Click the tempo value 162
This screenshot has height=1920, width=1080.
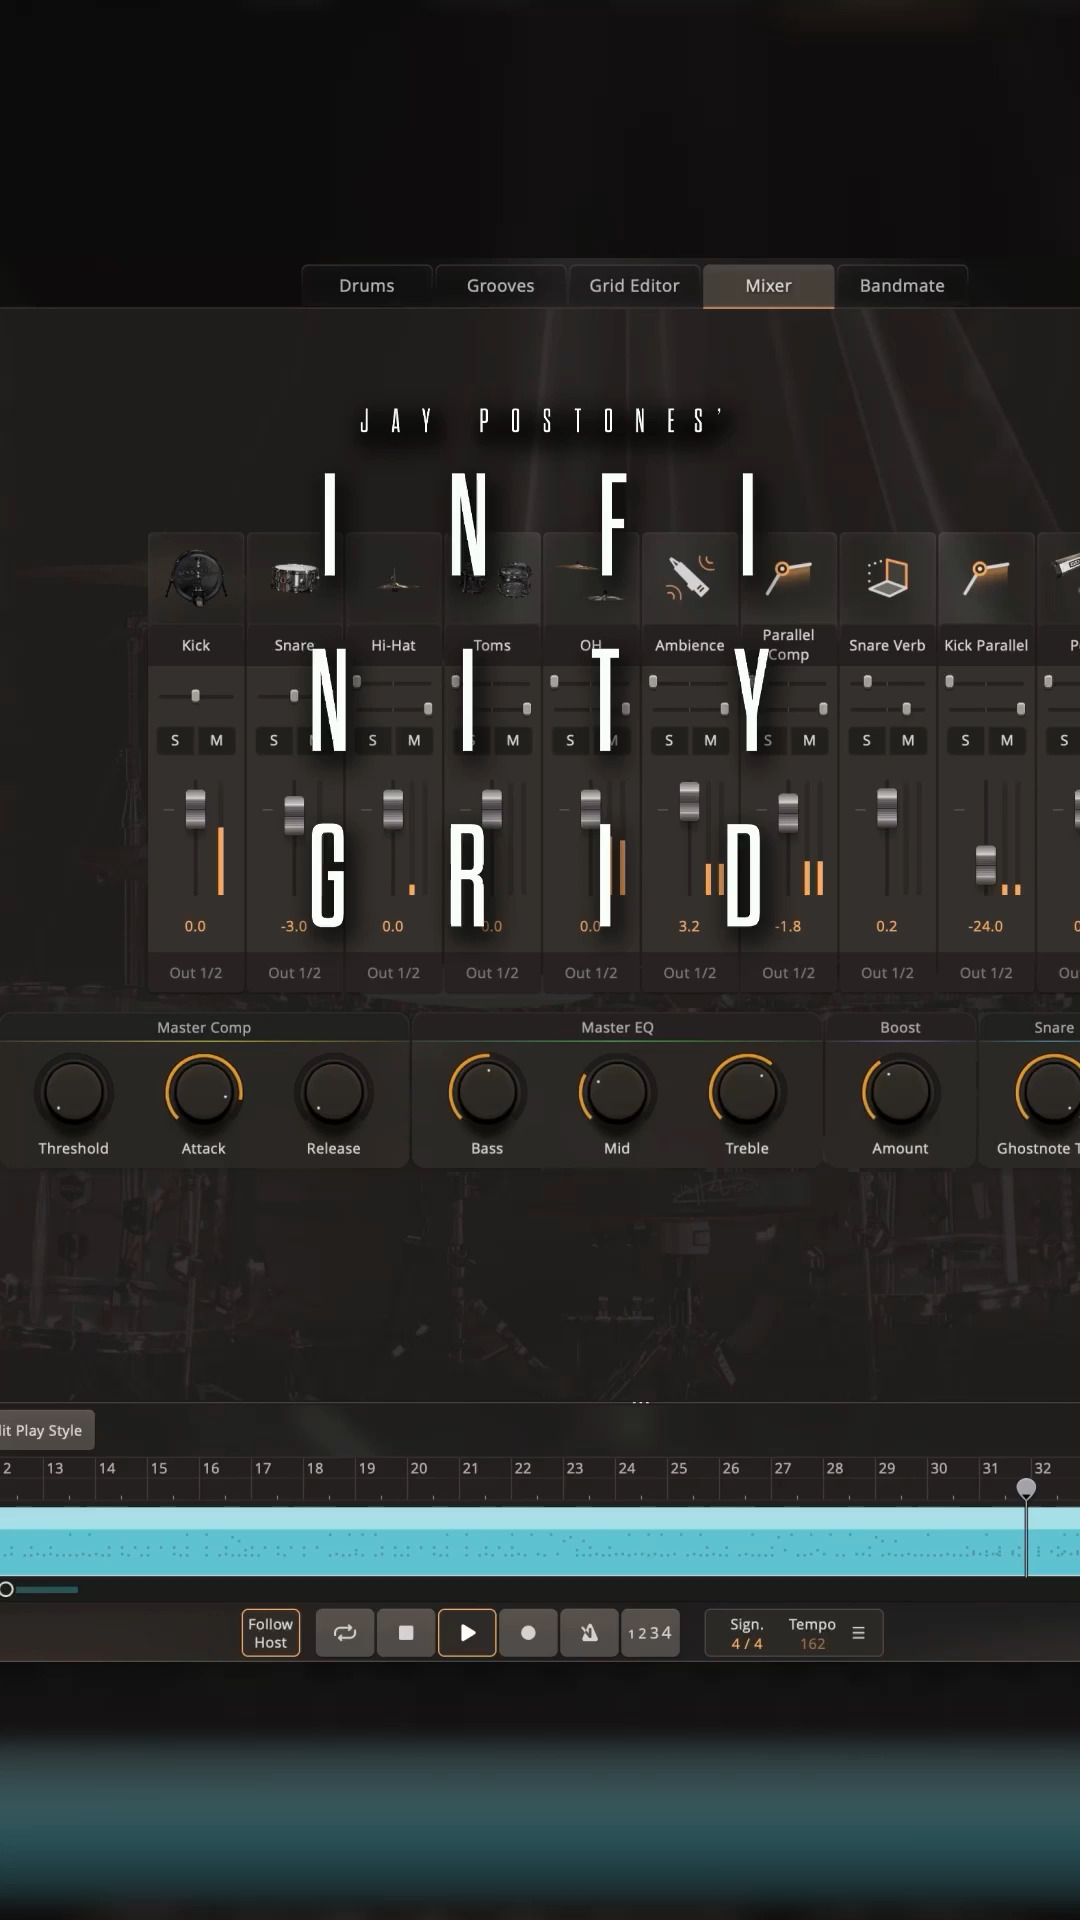[x=812, y=1644]
